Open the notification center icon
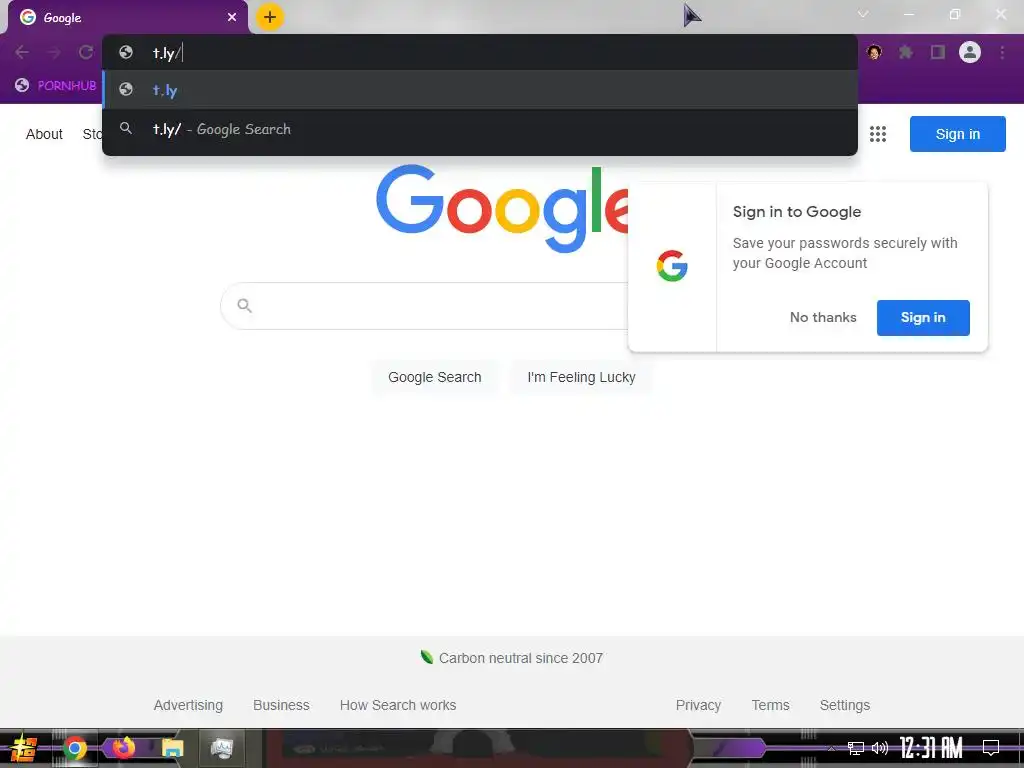The image size is (1024, 768). coord(991,748)
